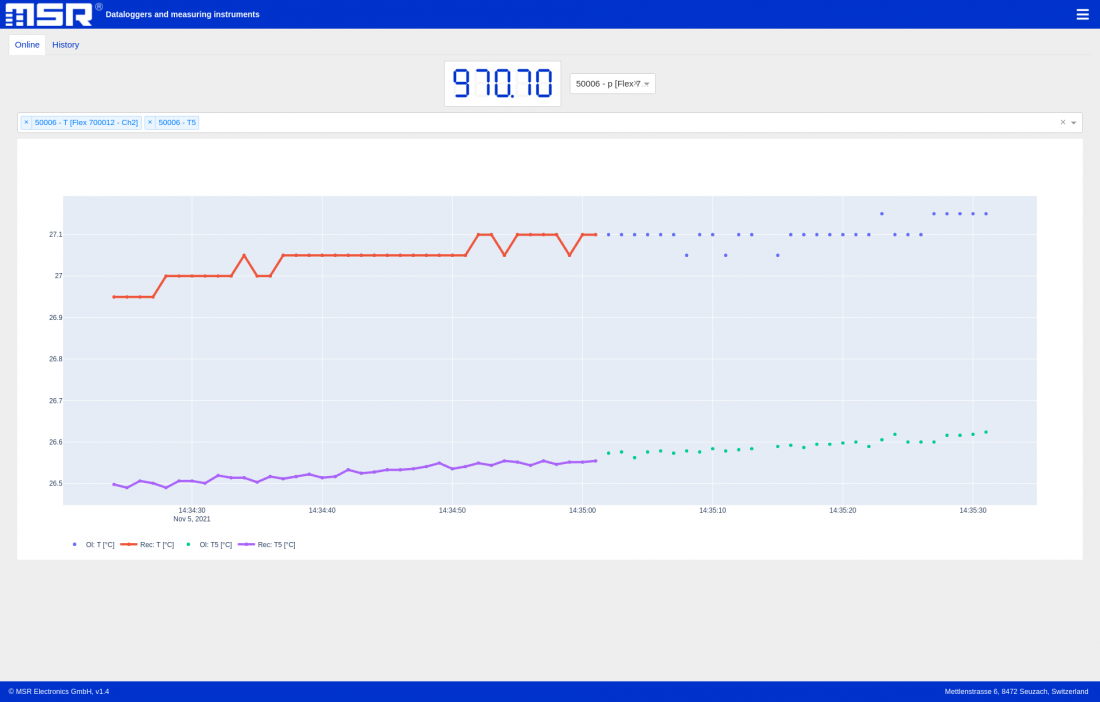Click the 14:34:30 time axis label
The image size is (1100, 702).
click(x=192, y=510)
